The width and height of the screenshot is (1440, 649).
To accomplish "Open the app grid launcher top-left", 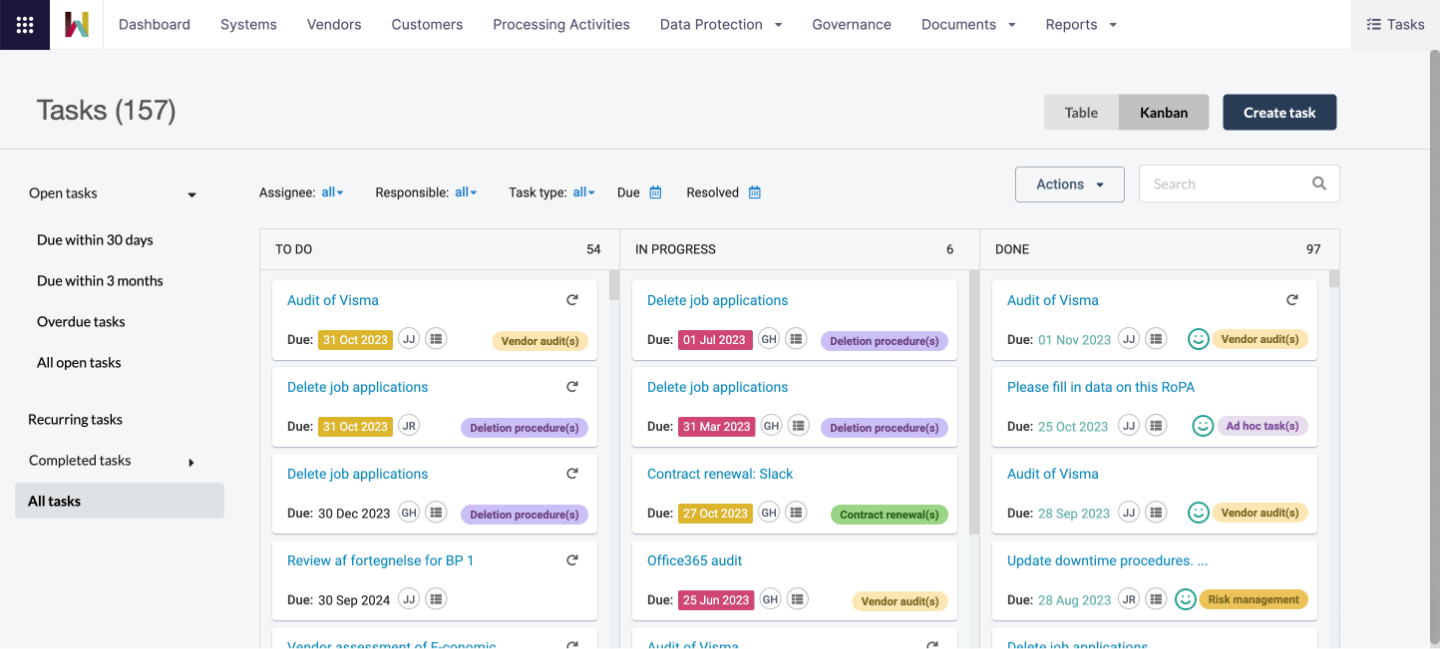I will point(24,24).
